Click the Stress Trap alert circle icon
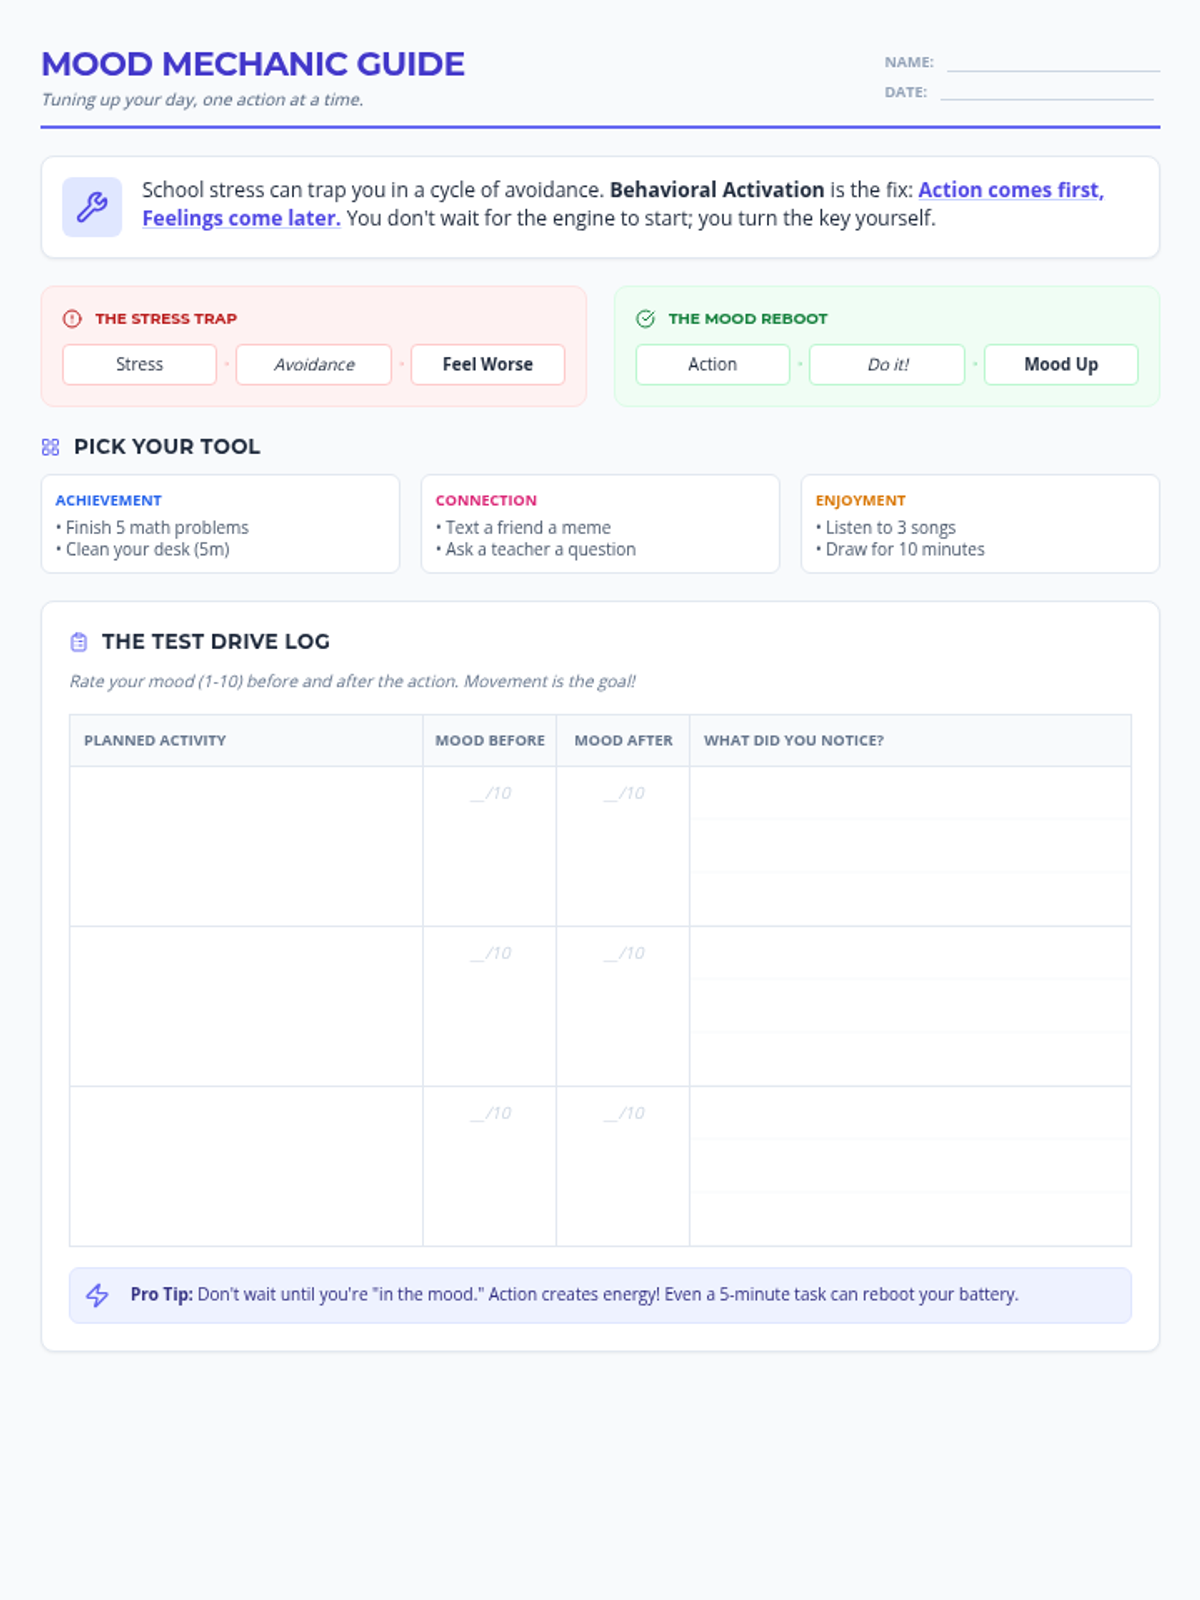The width and height of the screenshot is (1200, 1600). coord(72,319)
